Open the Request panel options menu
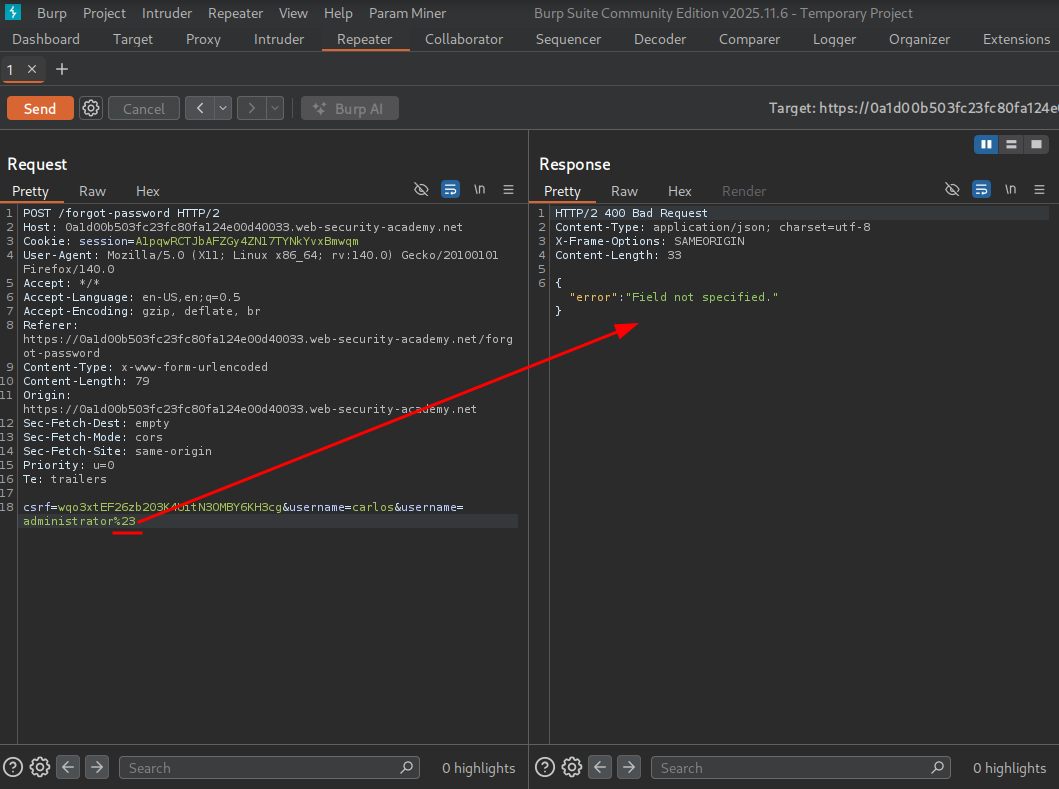 pos(509,190)
